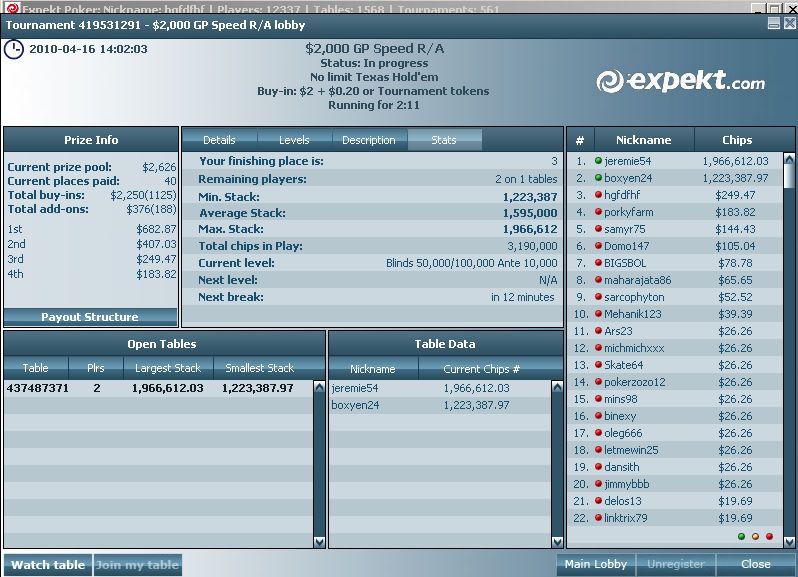This screenshot has width=798, height=577.
Task: Sort Open Tables by Largest Stack
Action: (168, 368)
